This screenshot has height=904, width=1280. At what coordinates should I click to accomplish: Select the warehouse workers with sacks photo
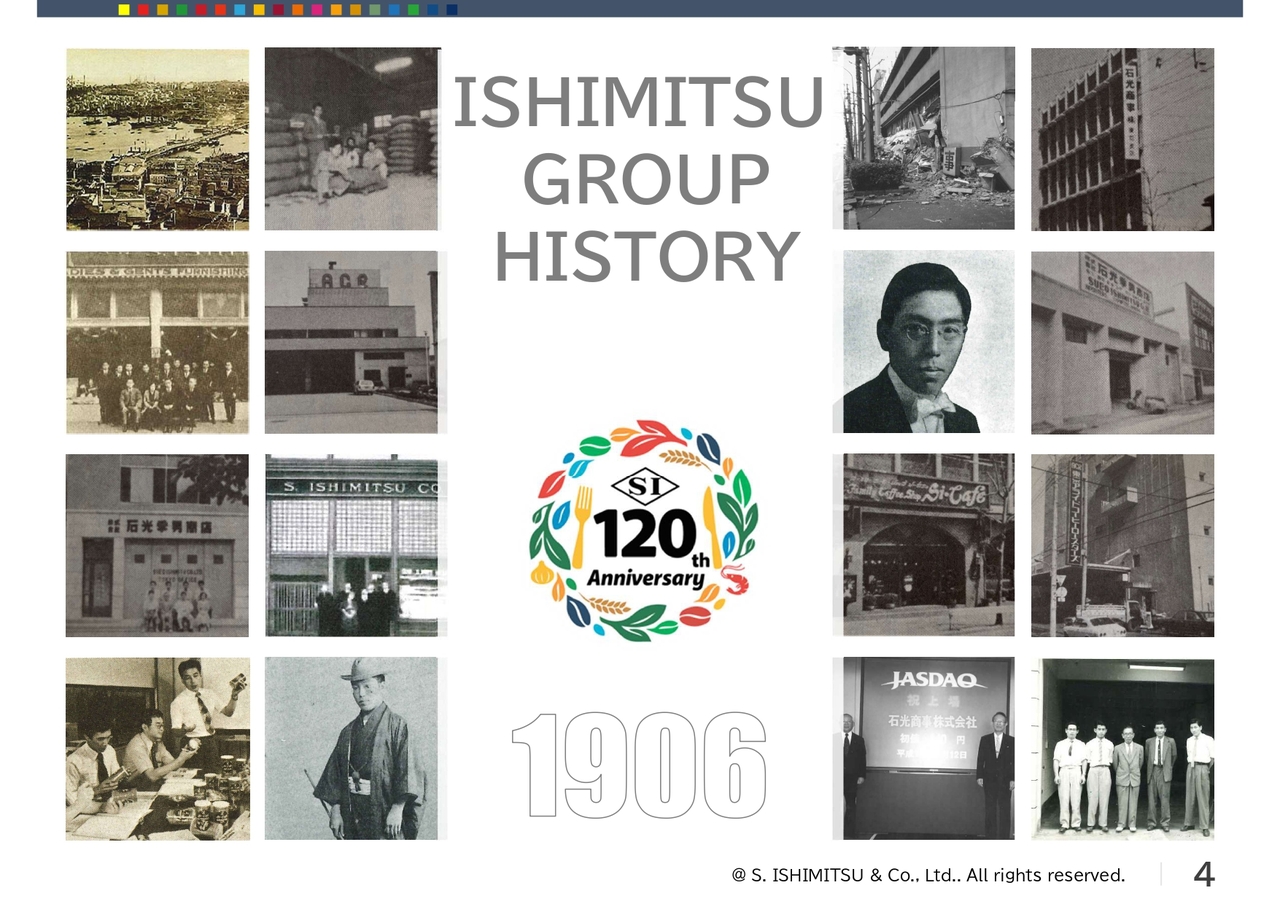tap(353, 139)
